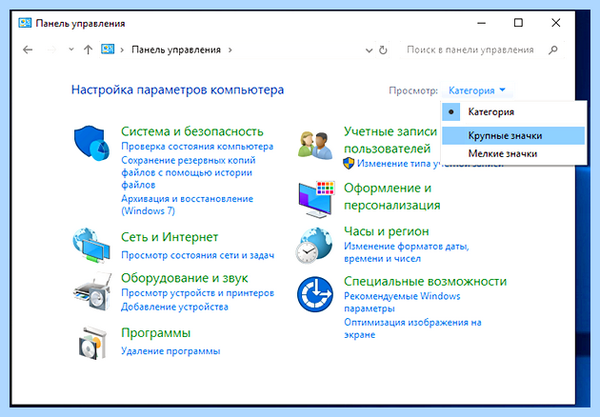The image size is (600, 417).
Task: Click the Appearance and Personalization monitor icon
Action: (316, 199)
